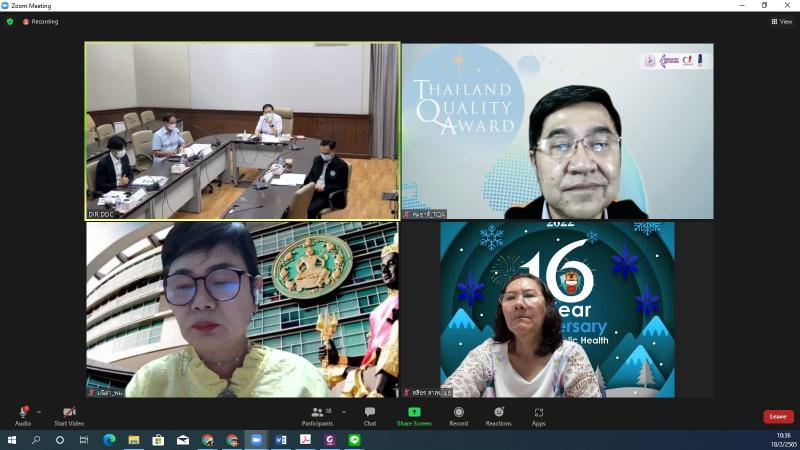The width and height of the screenshot is (800, 450).
Task: Open Task View on the taskbar
Action: pyautogui.click(x=84, y=440)
